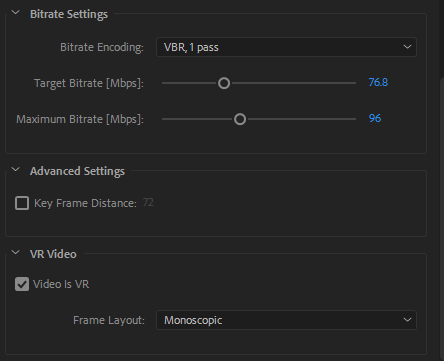The width and height of the screenshot is (444, 361).
Task: Click the Advanced Settings header text
Action: [x=77, y=171]
